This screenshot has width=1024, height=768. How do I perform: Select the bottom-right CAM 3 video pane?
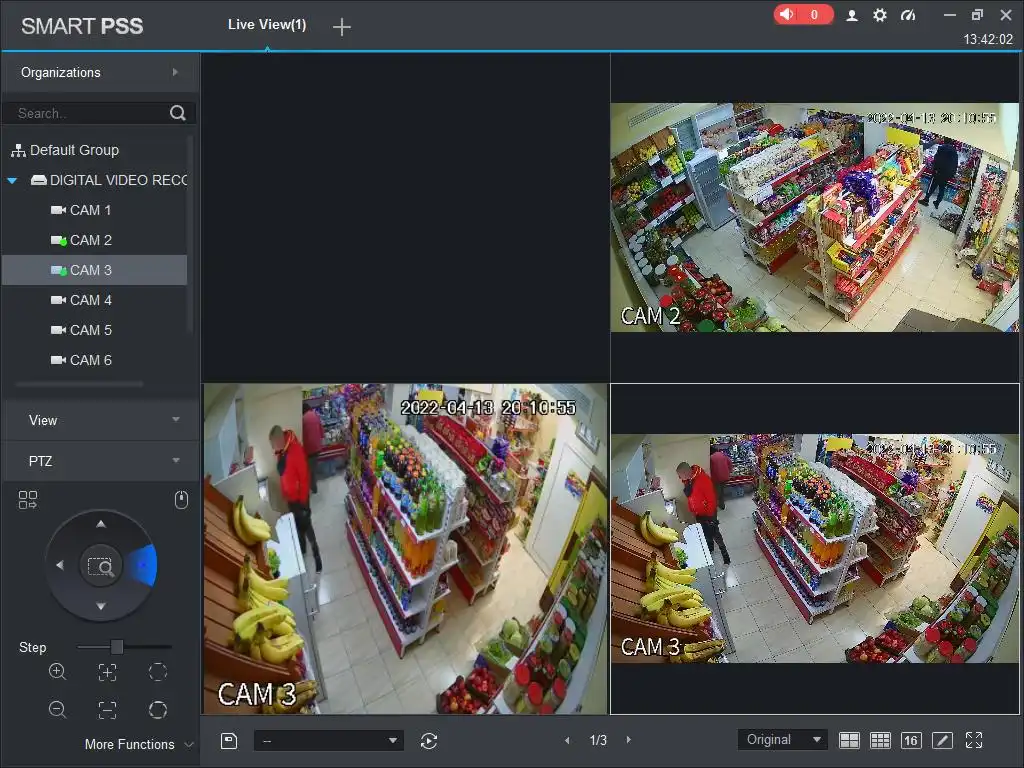click(x=814, y=549)
